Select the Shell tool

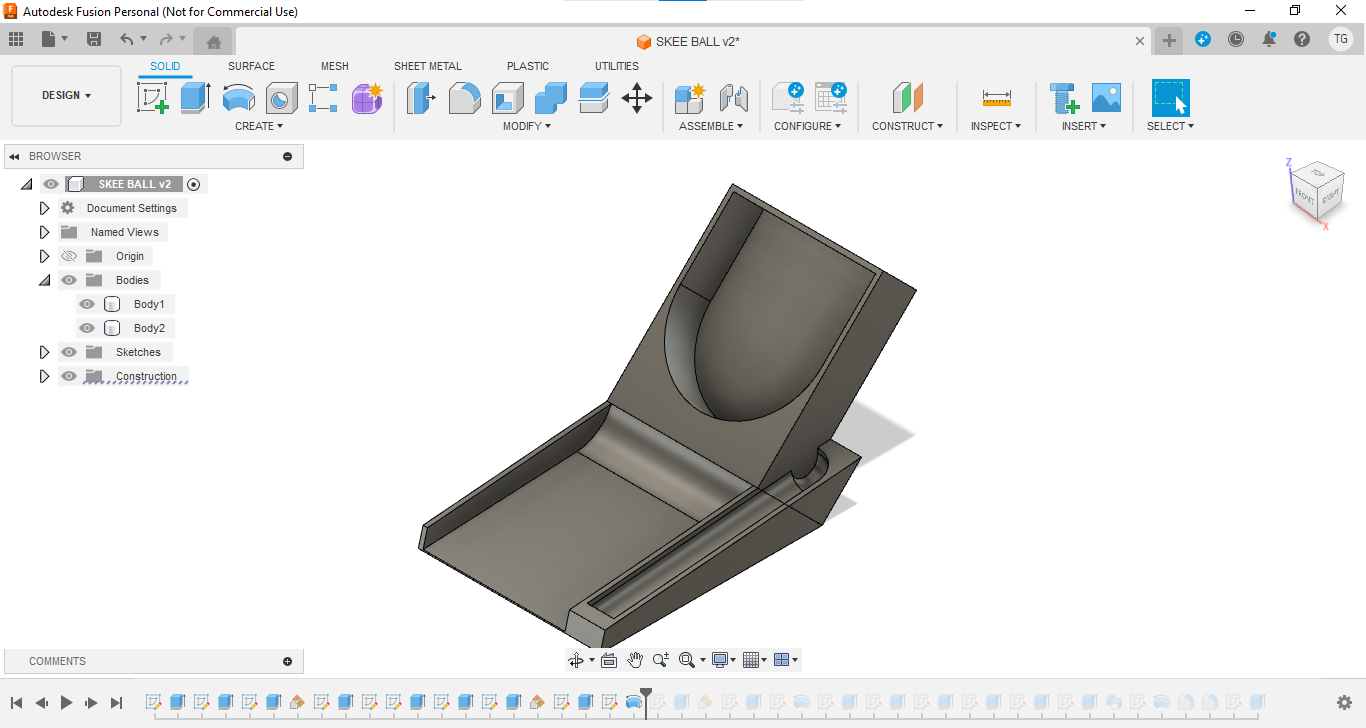tap(507, 98)
